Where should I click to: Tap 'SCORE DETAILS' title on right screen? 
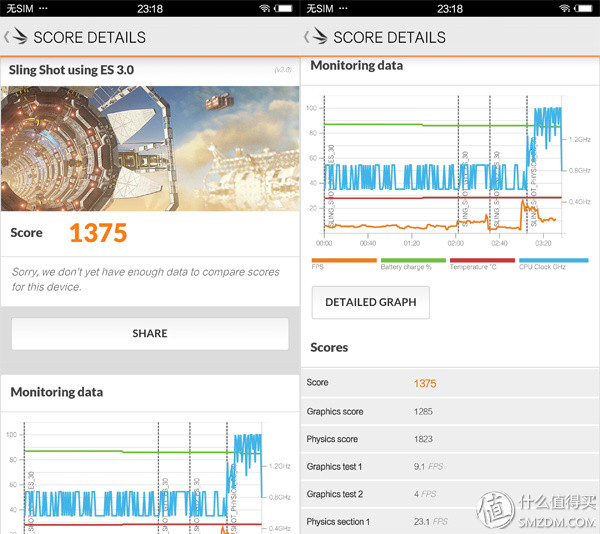pos(390,37)
